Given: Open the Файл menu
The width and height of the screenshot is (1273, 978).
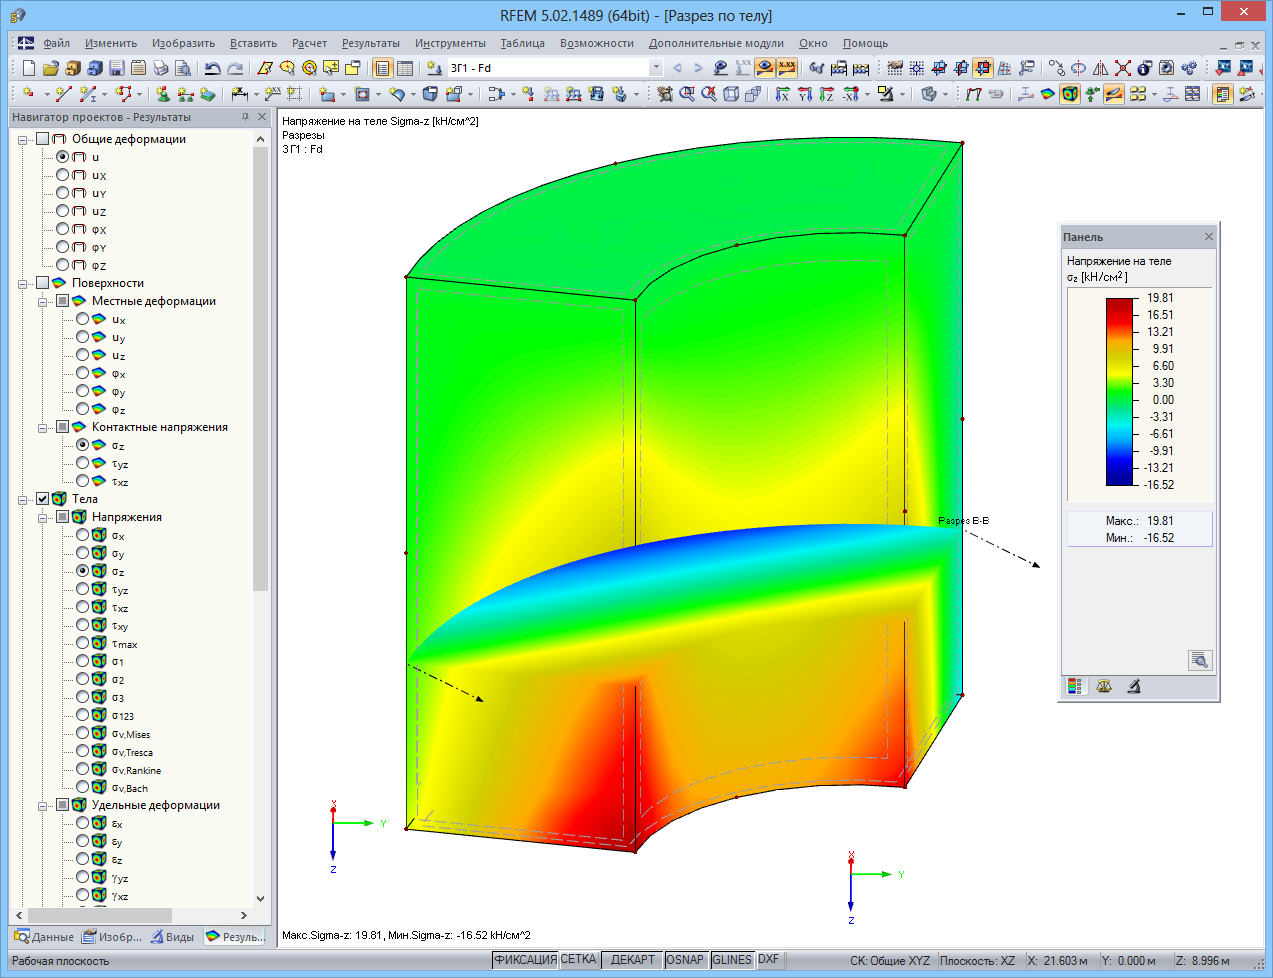Looking at the screenshot, I should click(x=56, y=43).
